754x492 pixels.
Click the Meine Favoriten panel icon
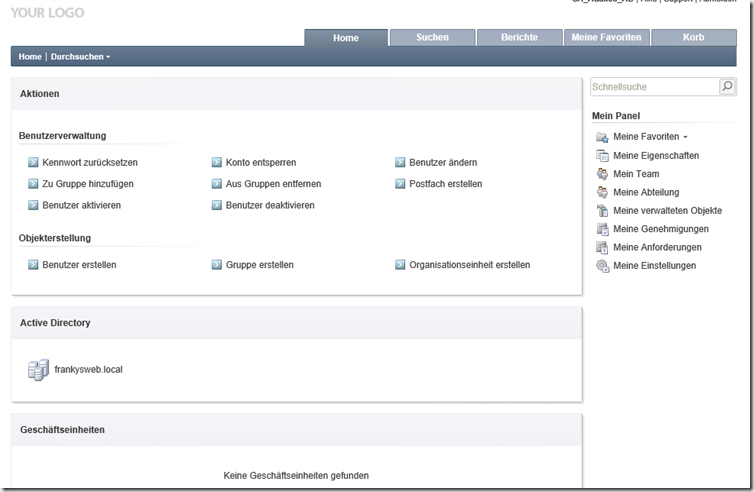[602, 137]
